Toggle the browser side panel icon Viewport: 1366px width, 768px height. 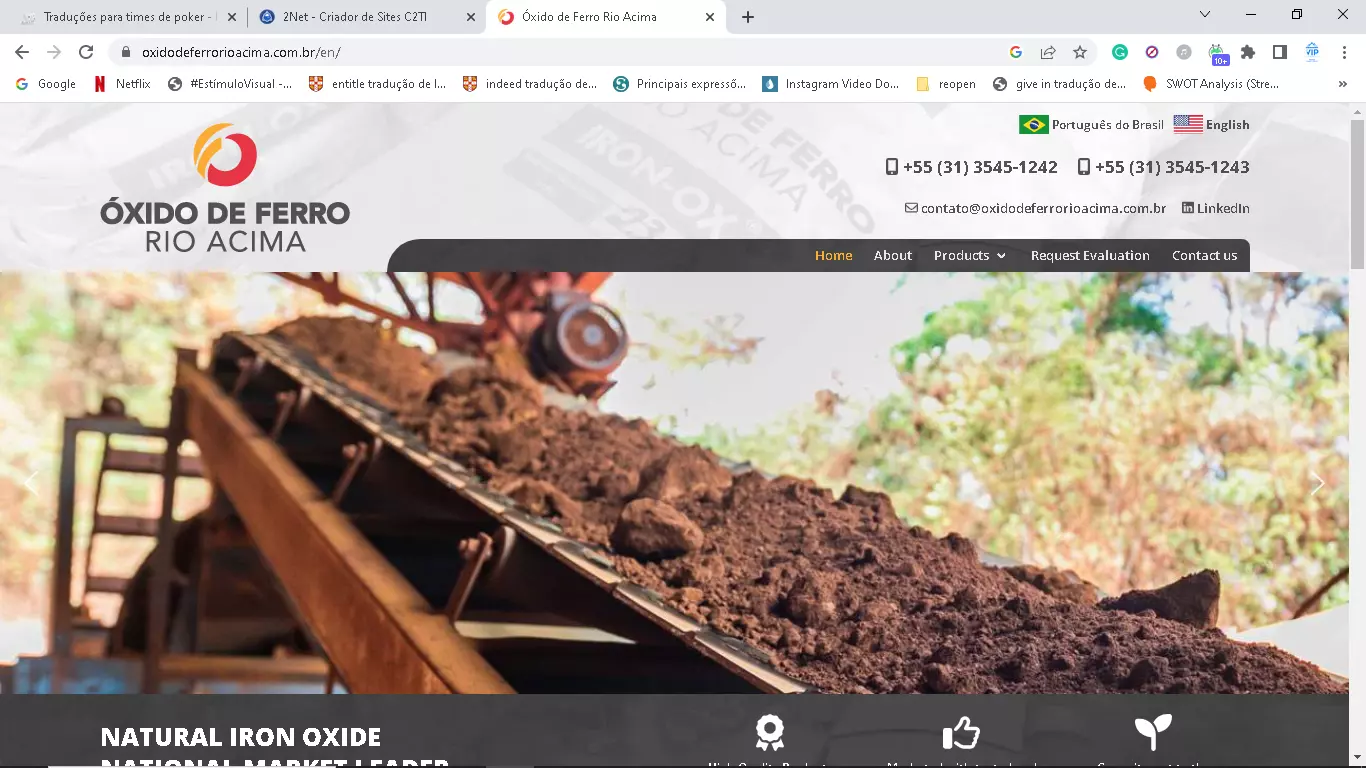1279,52
